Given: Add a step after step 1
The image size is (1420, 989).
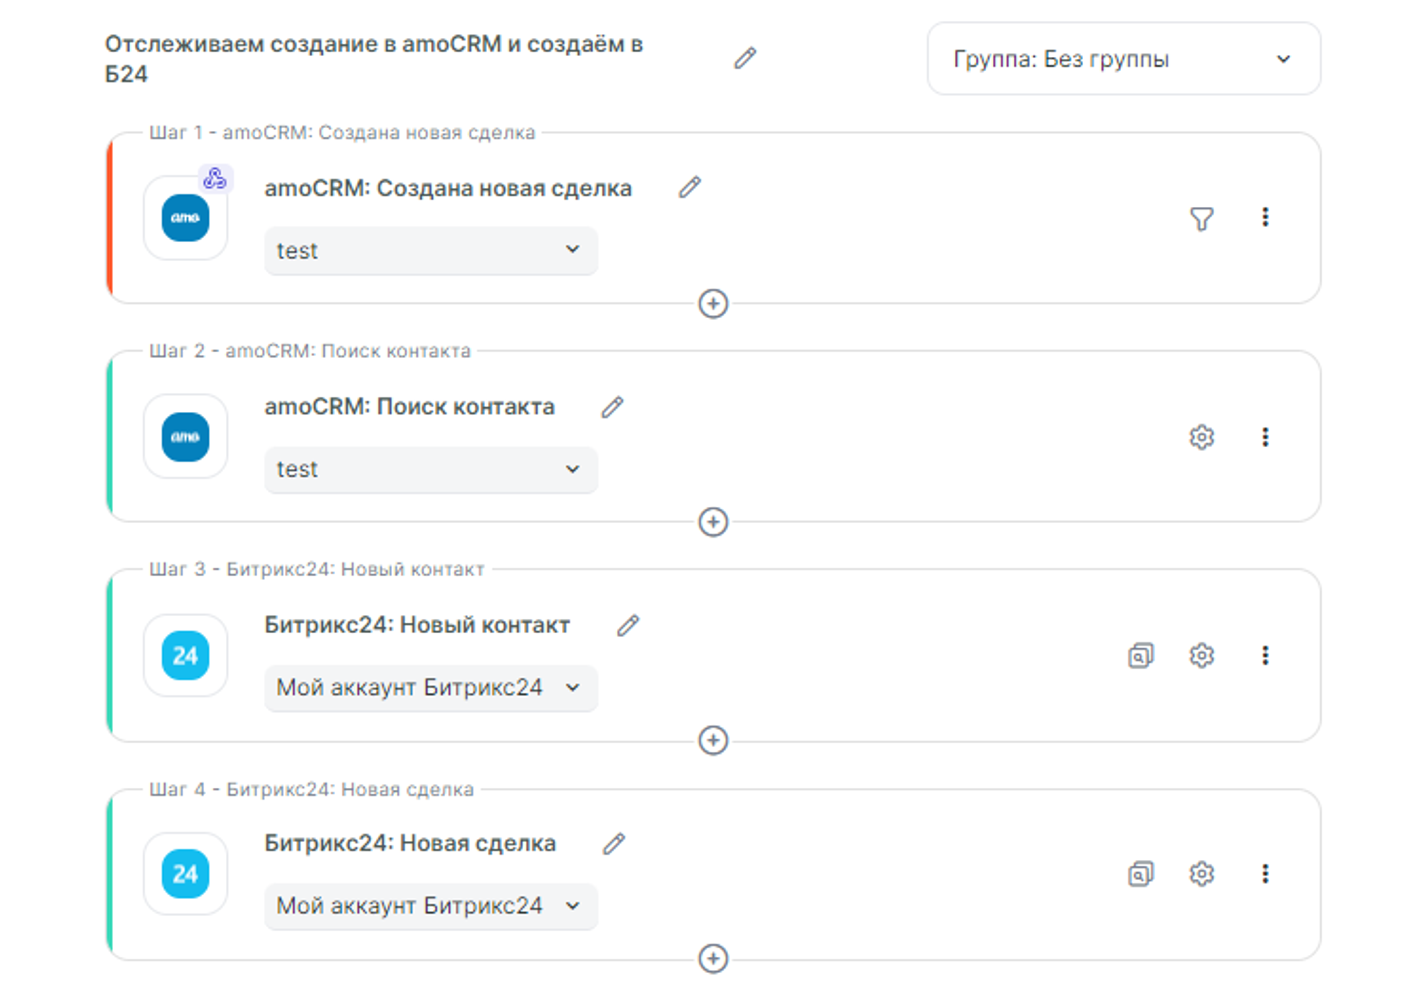Looking at the screenshot, I should click(713, 304).
